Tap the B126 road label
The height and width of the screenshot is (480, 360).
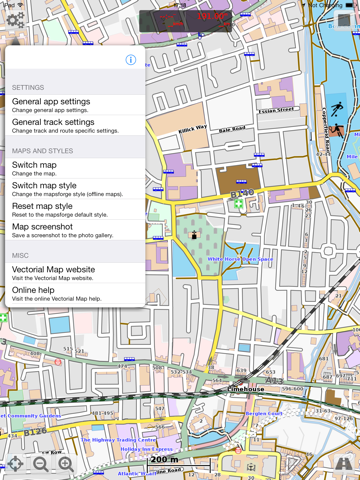click(x=35, y=432)
